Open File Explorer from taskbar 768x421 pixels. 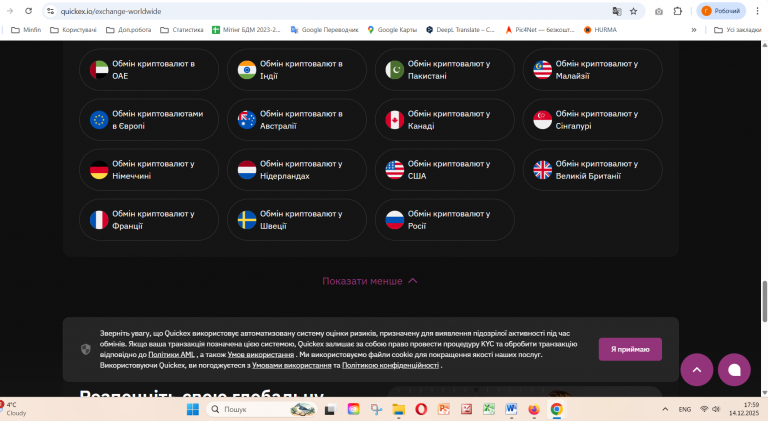(x=399, y=409)
